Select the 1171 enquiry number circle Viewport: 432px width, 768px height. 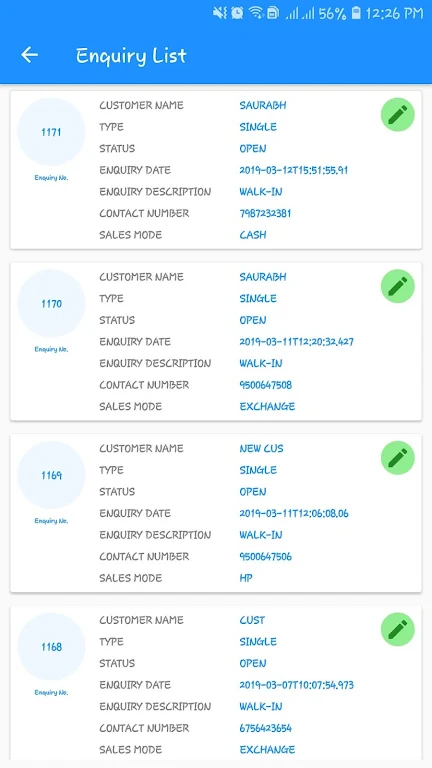point(51,132)
